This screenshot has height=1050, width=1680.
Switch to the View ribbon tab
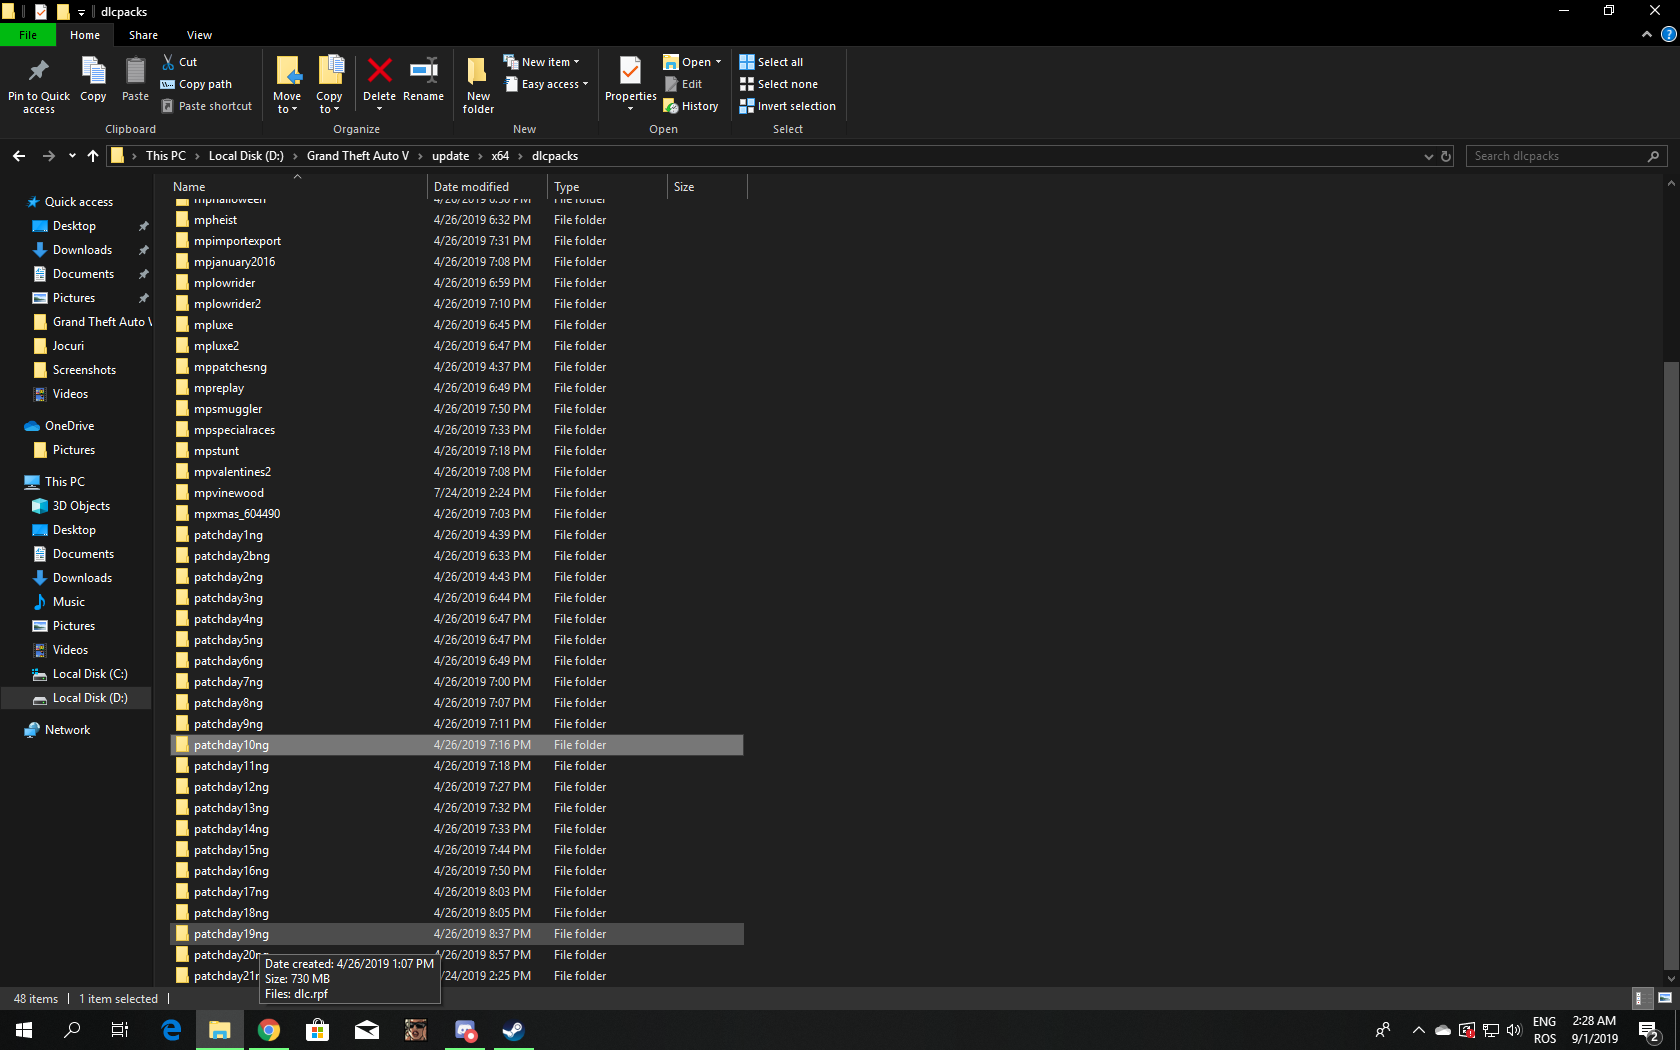click(x=199, y=34)
